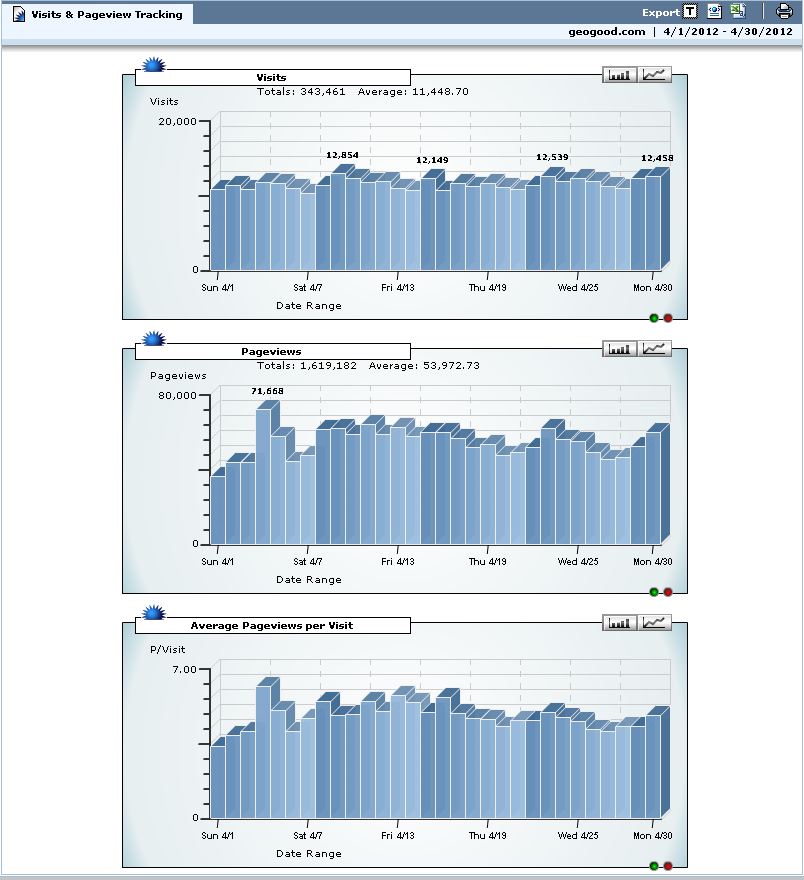Switch Visits chart to line view
This screenshot has width=804, height=880.
coord(656,75)
